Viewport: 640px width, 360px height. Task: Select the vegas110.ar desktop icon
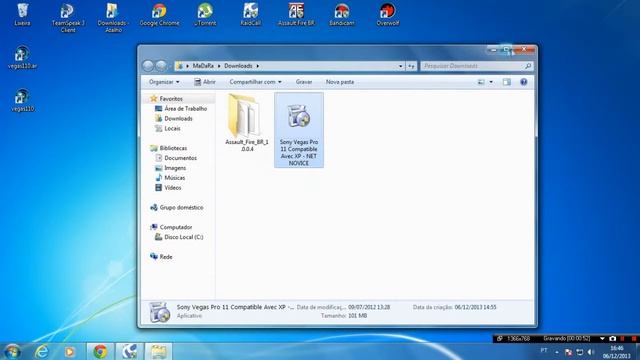pos(22,58)
